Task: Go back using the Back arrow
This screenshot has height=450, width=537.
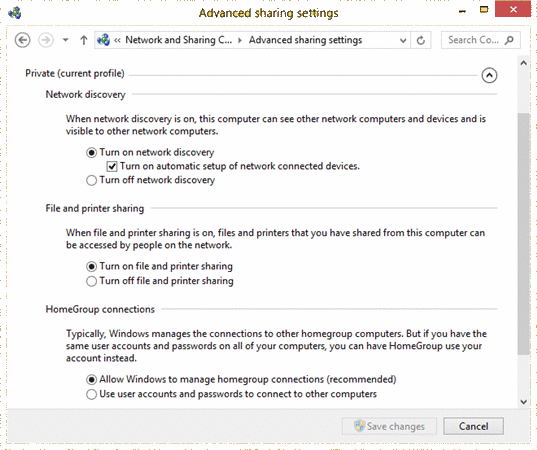Action: point(23,40)
